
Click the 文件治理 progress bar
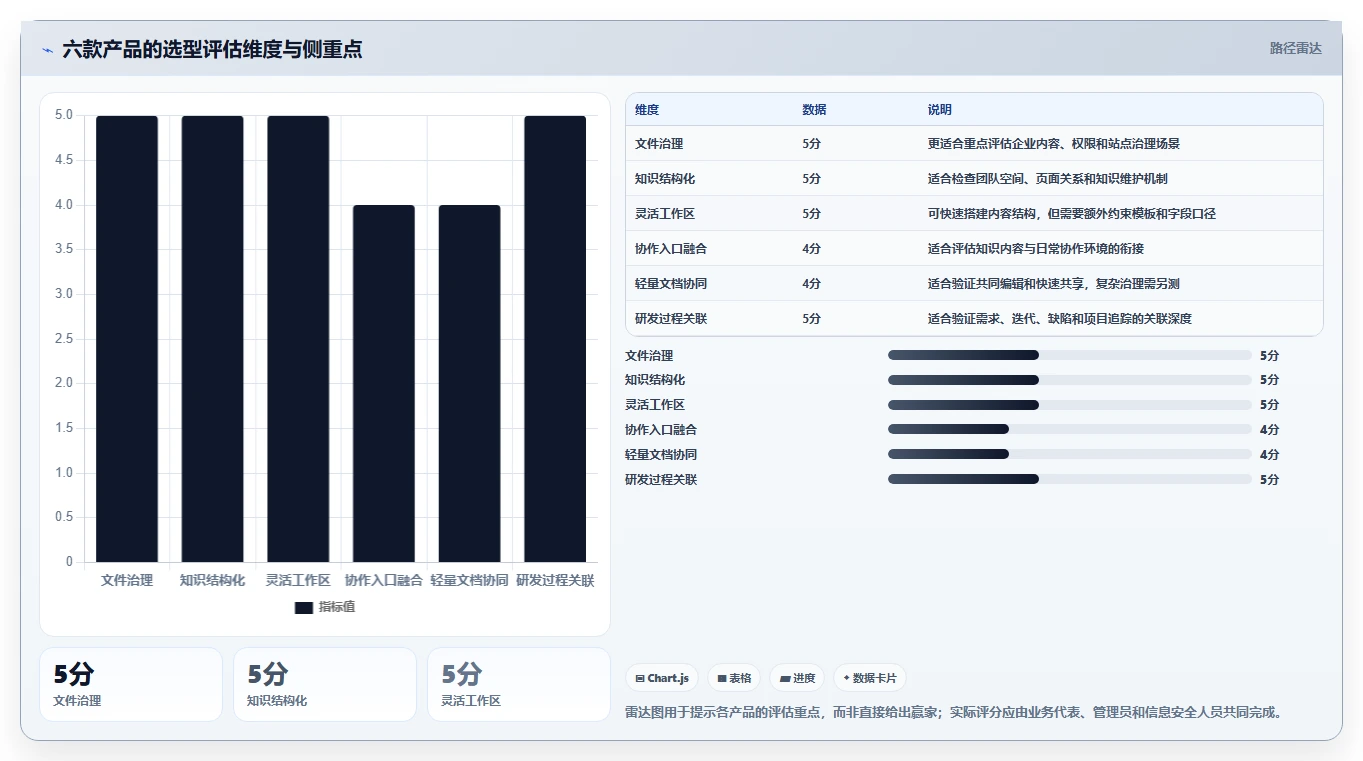[1070, 355]
